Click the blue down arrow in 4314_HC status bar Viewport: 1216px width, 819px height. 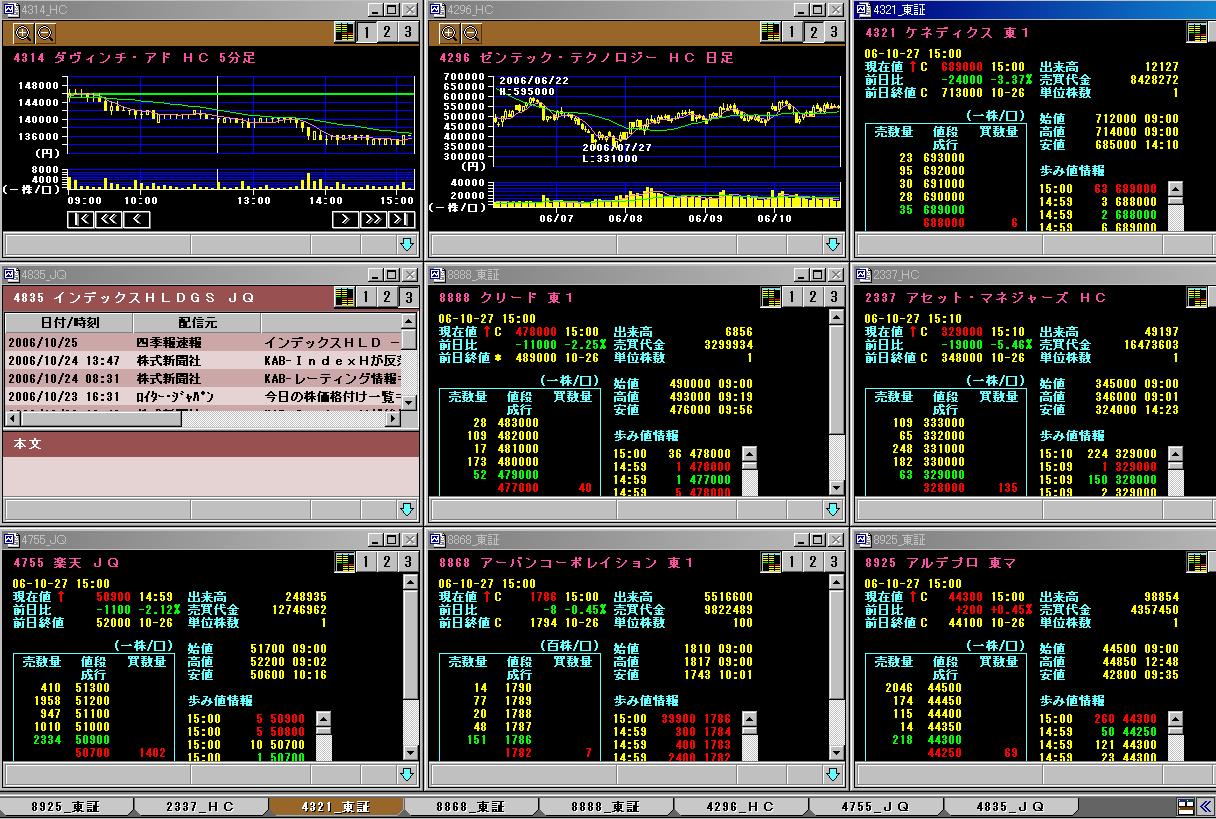pyautogui.click(x=408, y=245)
